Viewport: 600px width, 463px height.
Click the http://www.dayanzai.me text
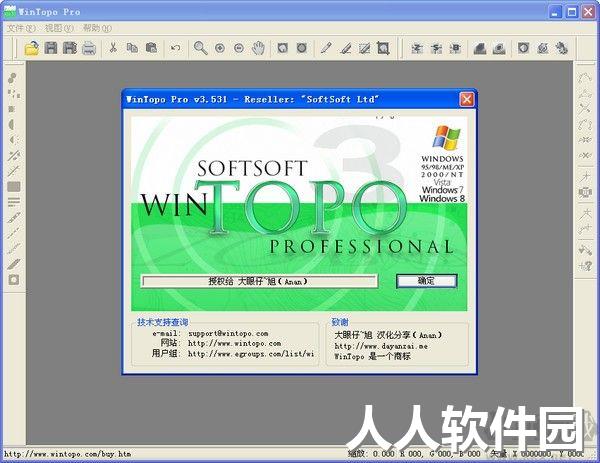pos(381,346)
